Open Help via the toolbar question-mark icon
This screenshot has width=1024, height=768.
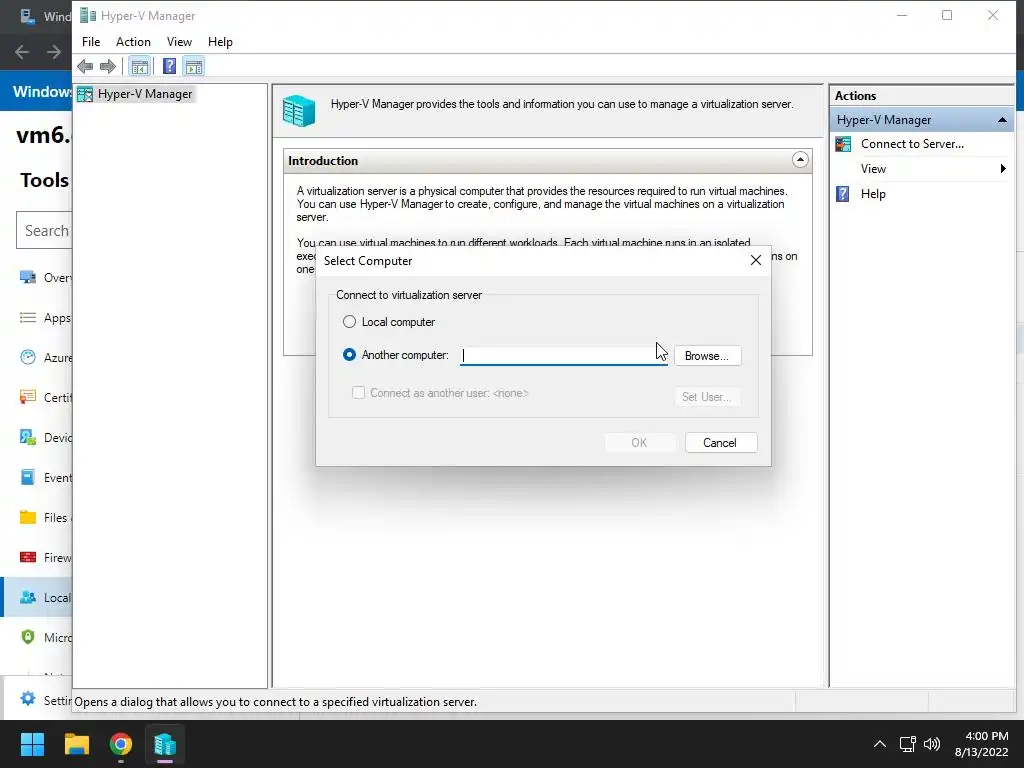pos(169,66)
